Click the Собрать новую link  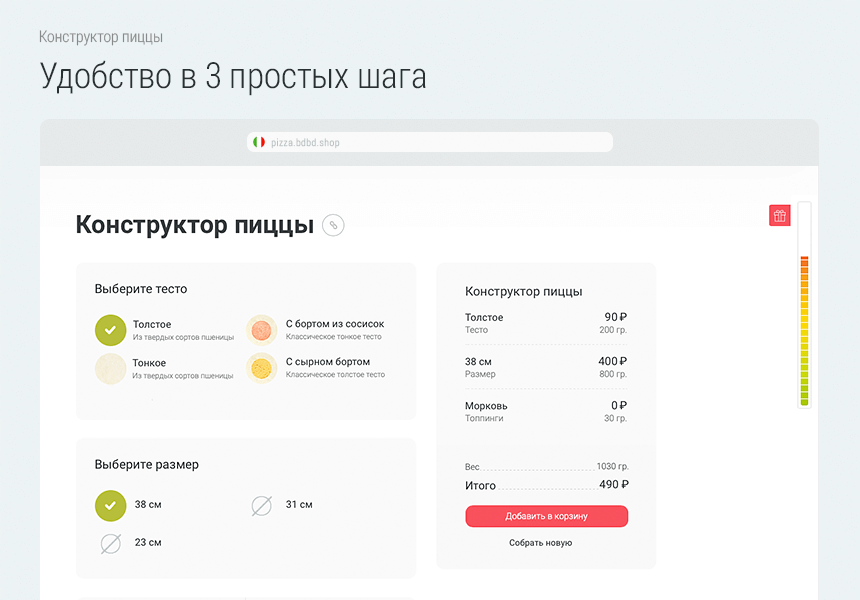(x=540, y=543)
